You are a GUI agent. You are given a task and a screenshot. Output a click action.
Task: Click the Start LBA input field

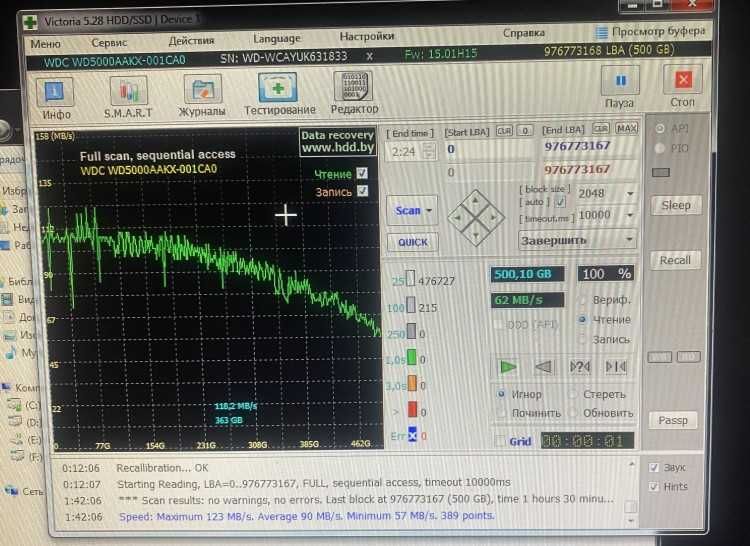coord(489,149)
